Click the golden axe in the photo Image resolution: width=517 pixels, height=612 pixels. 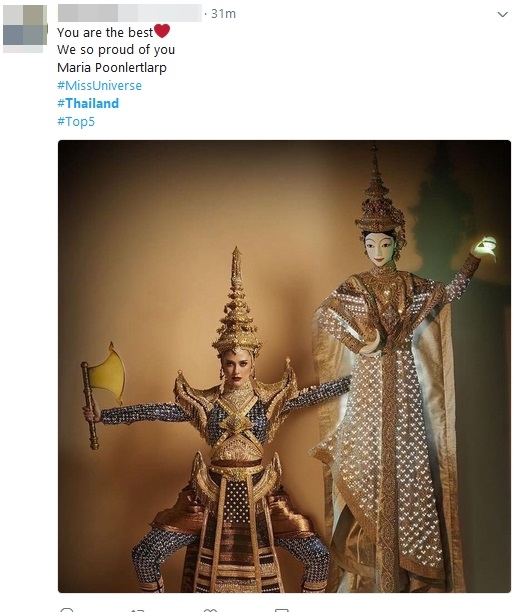click(102, 394)
